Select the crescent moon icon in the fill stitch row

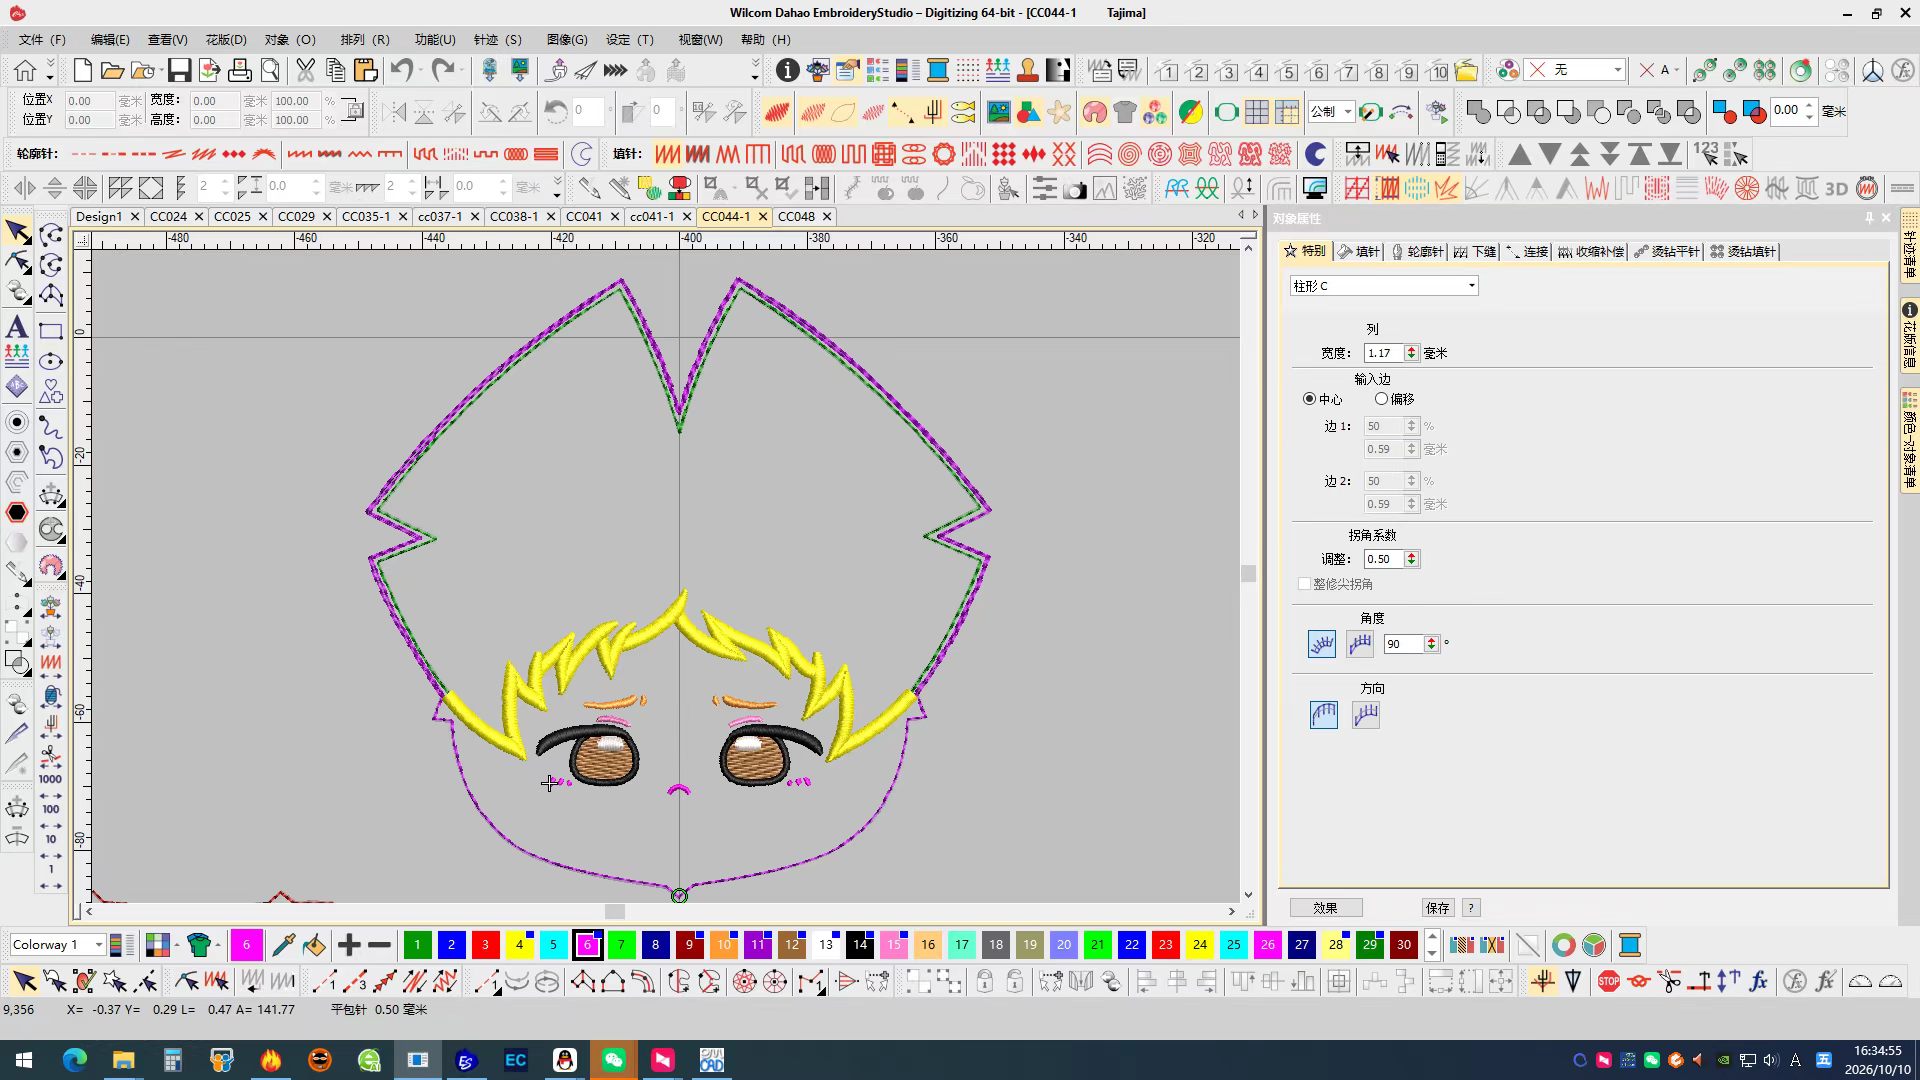(x=1316, y=154)
